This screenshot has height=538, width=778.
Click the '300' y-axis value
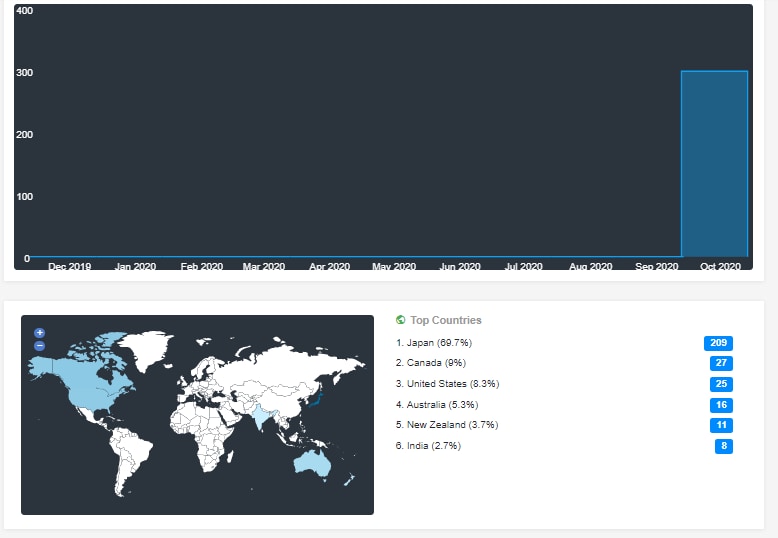tap(24, 72)
